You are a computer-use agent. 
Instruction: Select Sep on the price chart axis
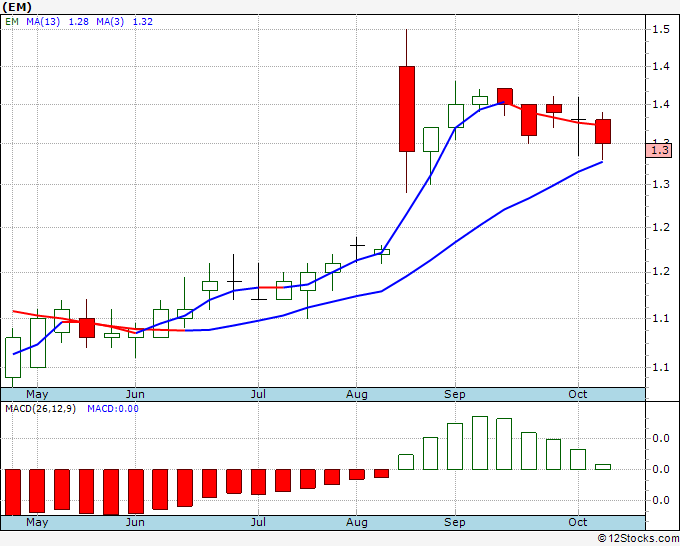454,394
